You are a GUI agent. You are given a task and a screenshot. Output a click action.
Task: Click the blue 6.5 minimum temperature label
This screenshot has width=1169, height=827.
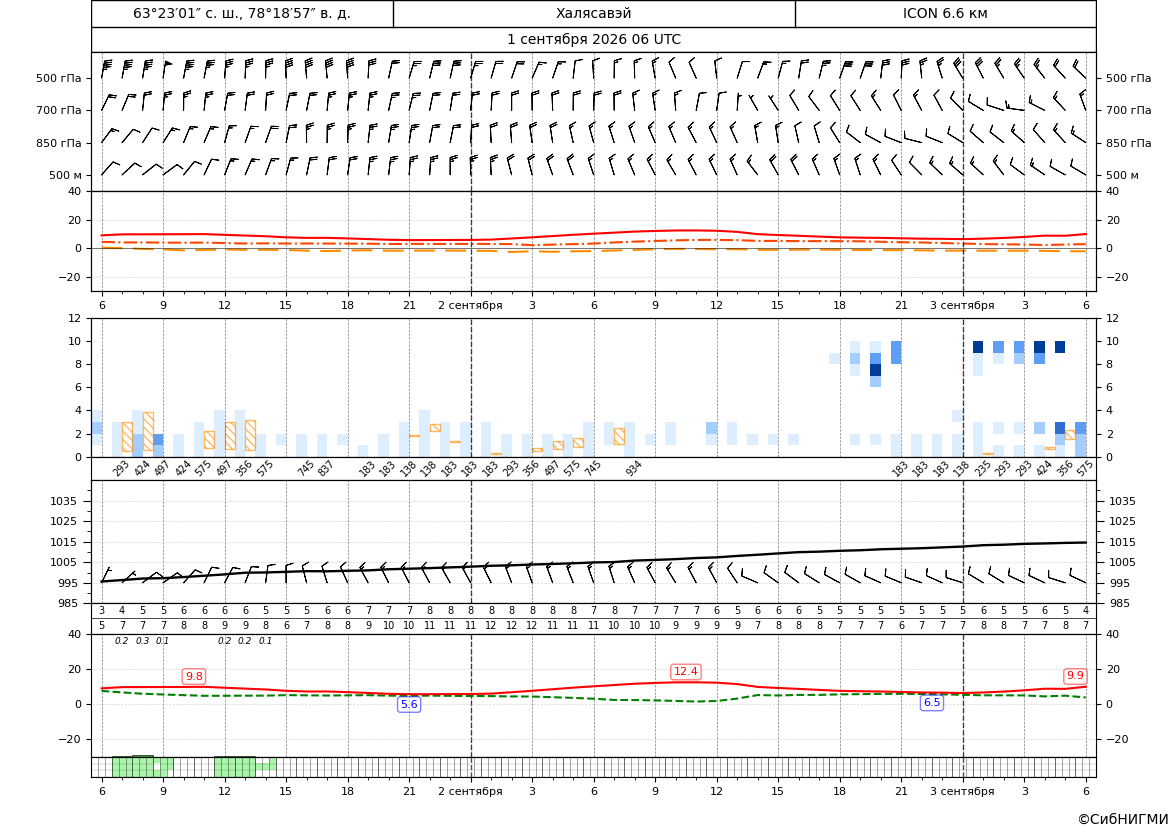click(x=932, y=702)
